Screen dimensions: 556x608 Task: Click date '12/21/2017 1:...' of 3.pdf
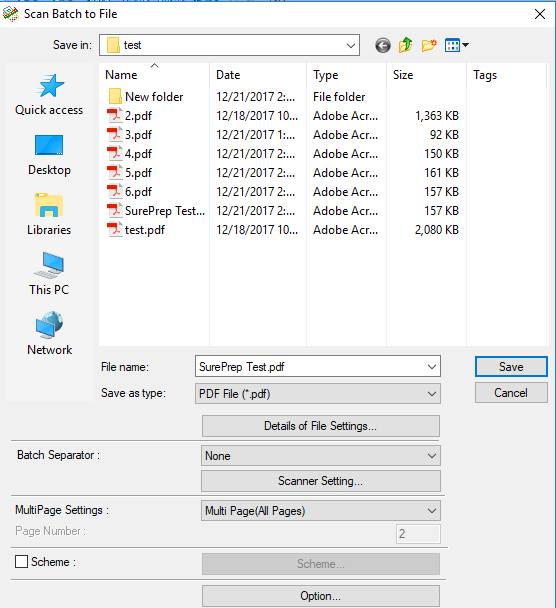(256, 135)
